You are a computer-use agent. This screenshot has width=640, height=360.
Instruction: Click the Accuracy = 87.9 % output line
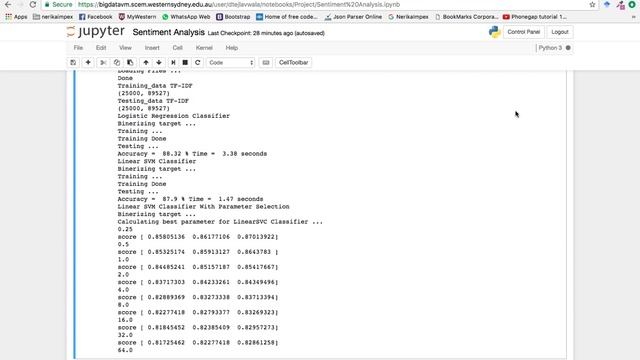tap(190, 199)
